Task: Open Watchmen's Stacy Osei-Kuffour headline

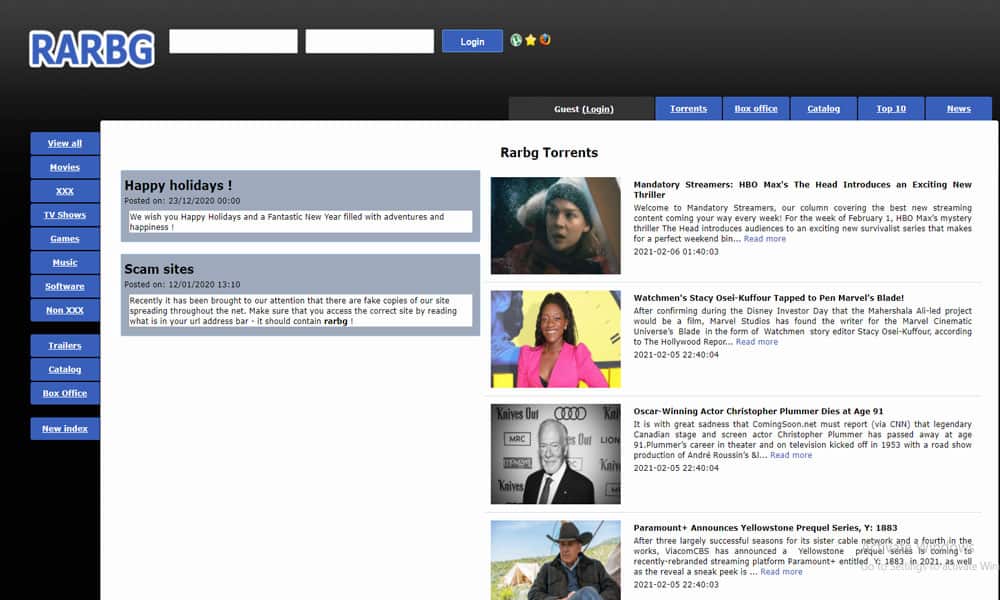Action: pos(768,298)
